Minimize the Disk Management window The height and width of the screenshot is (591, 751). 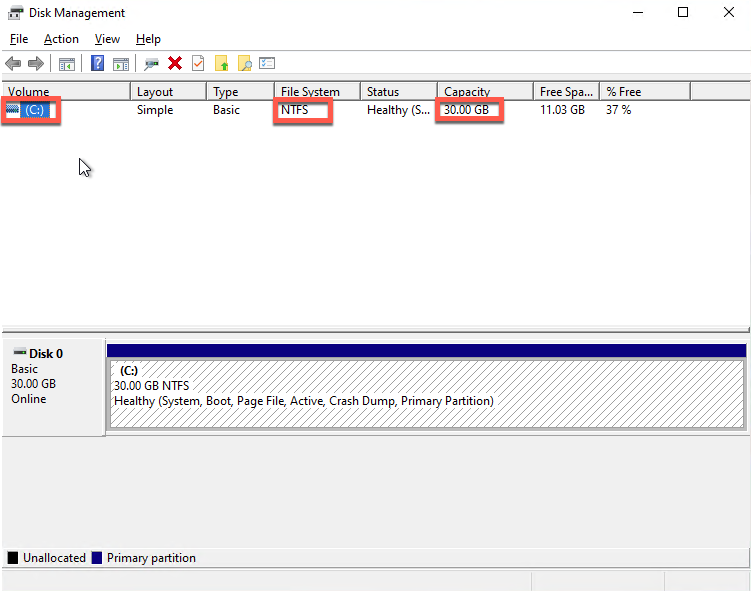click(638, 12)
